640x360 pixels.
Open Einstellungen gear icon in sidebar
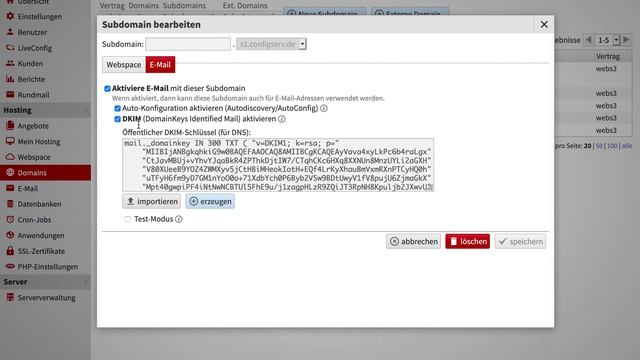[10, 16]
